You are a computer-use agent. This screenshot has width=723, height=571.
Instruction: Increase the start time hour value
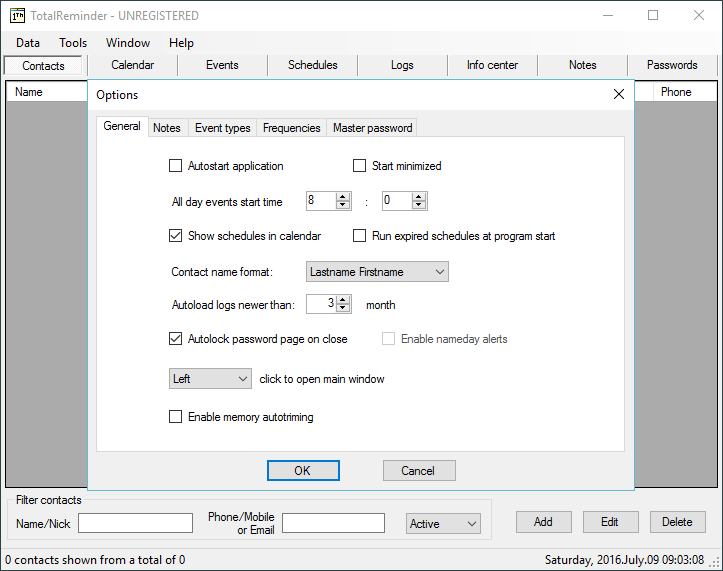point(343,197)
